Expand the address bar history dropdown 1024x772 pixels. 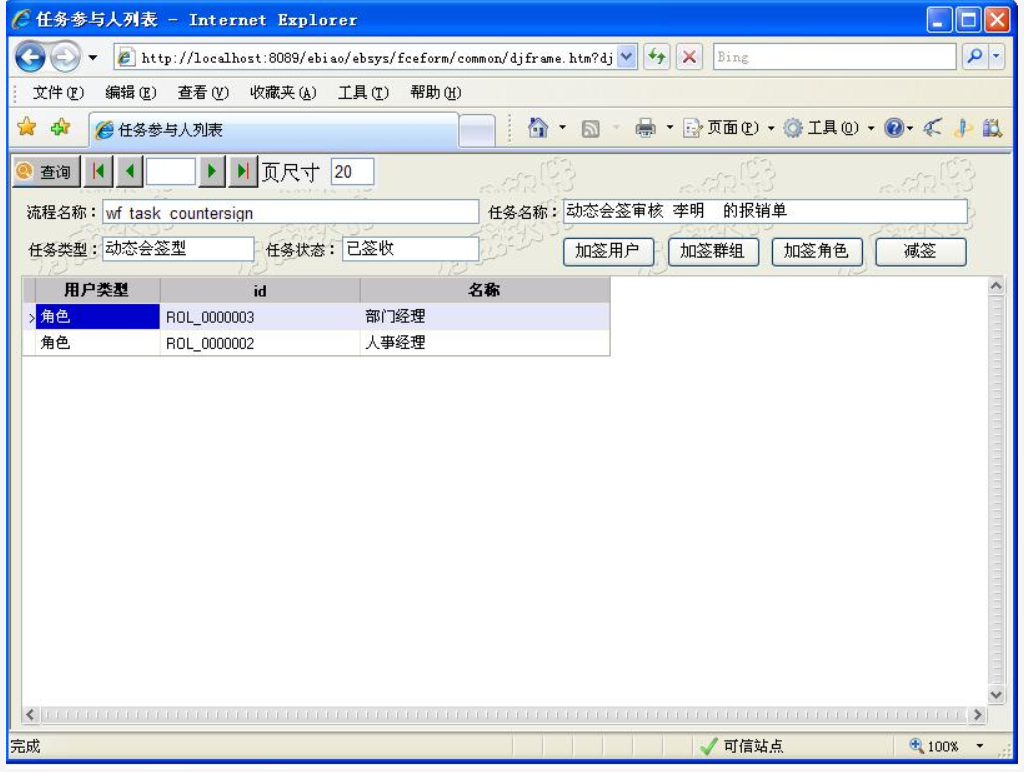626,57
